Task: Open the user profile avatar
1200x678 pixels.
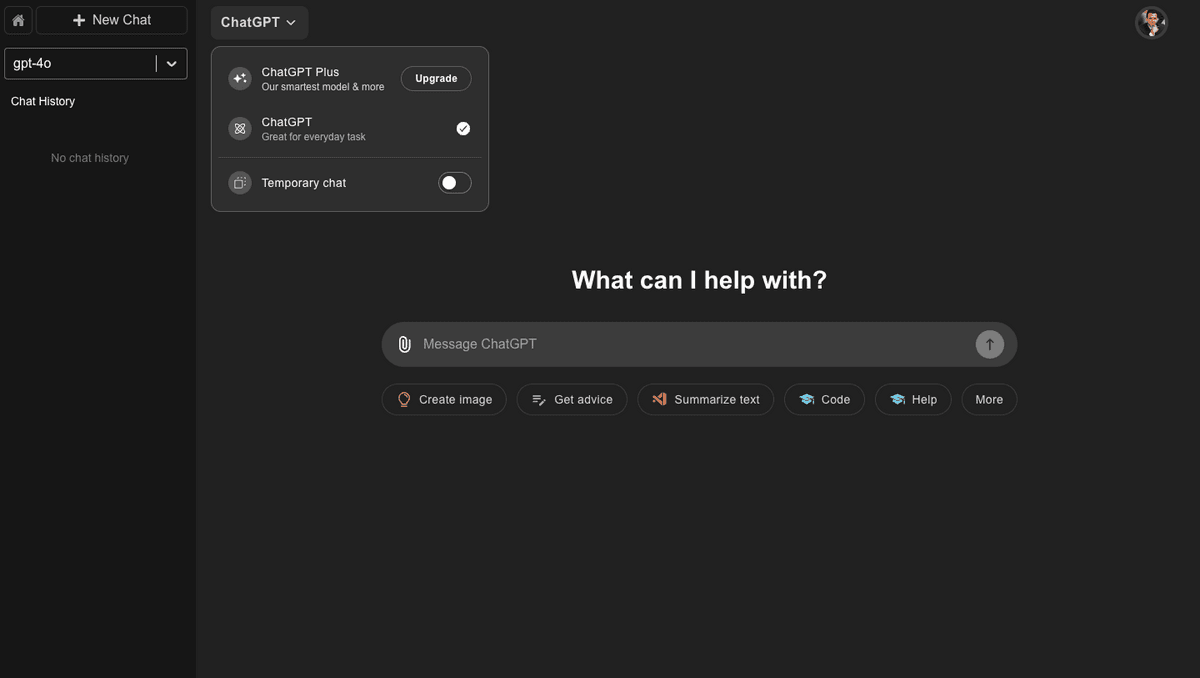Action: click(x=1151, y=22)
